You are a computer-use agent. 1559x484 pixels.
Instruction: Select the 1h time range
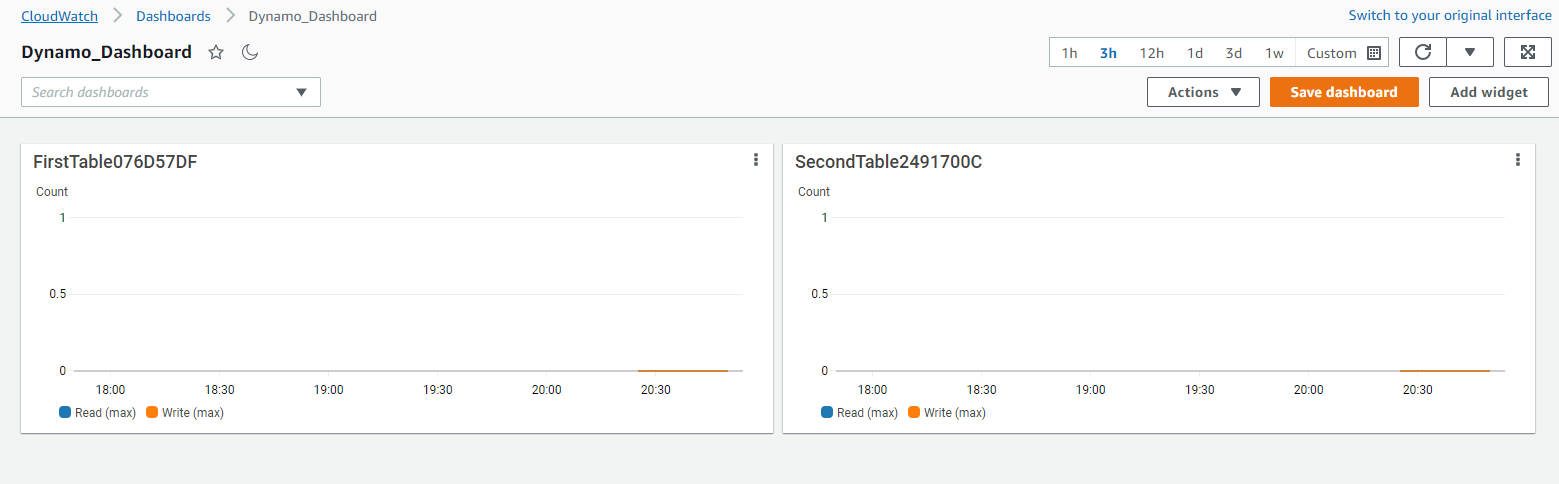(1069, 53)
